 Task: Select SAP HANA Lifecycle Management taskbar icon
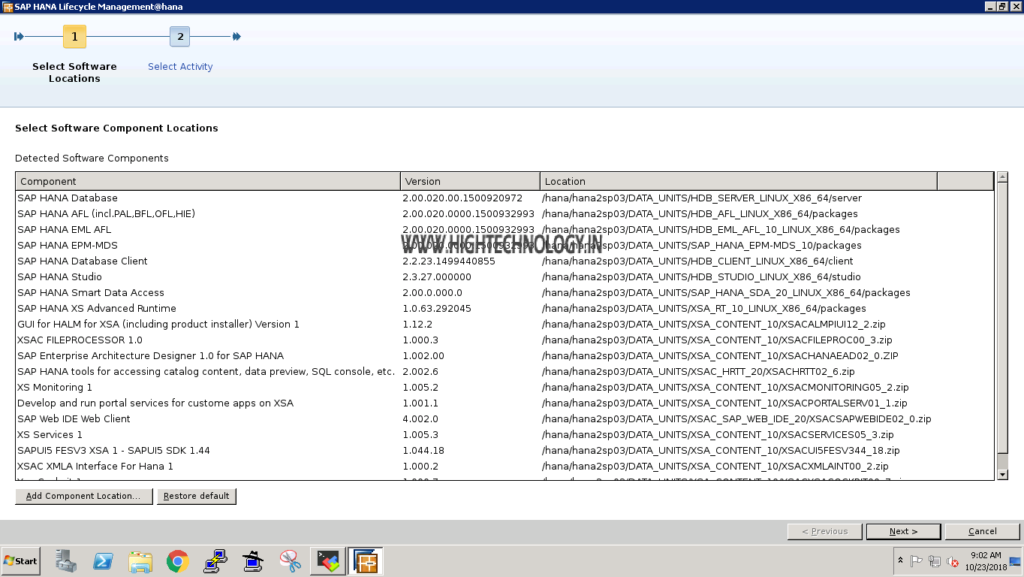(x=365, y=561)
